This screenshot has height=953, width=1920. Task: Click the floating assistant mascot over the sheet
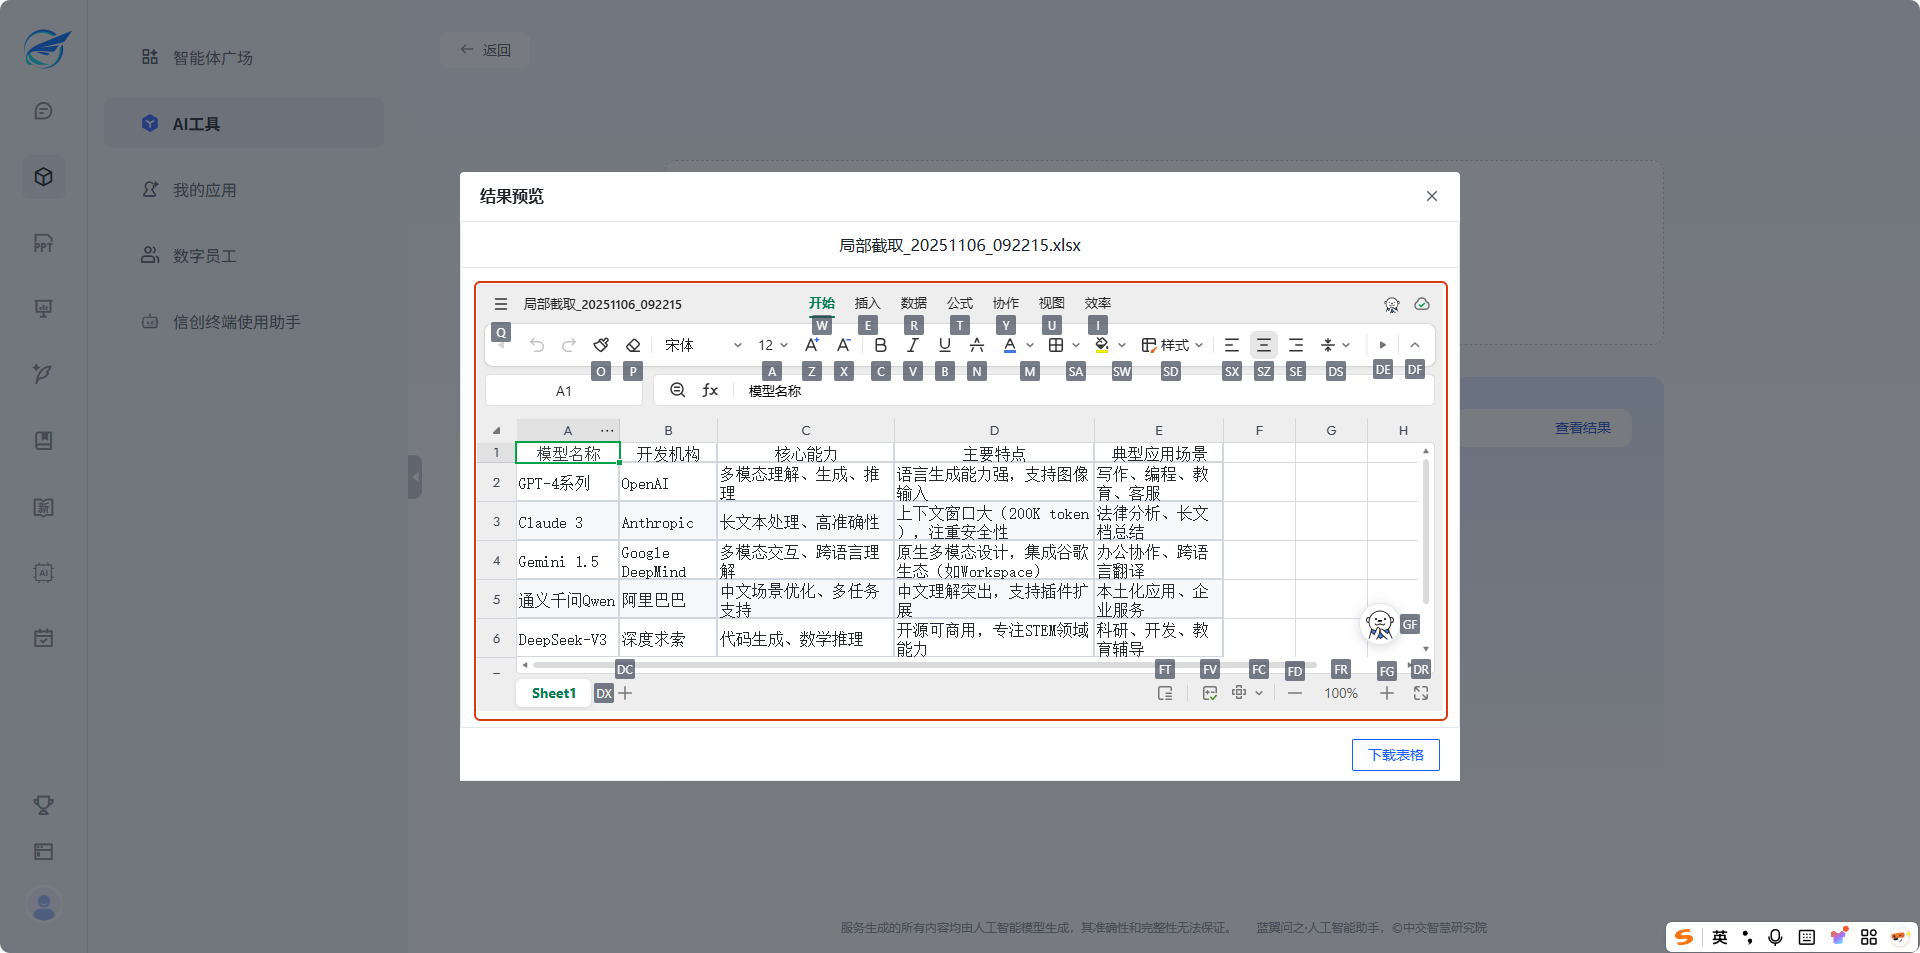pyautogui.click(x=1380, y=624)
